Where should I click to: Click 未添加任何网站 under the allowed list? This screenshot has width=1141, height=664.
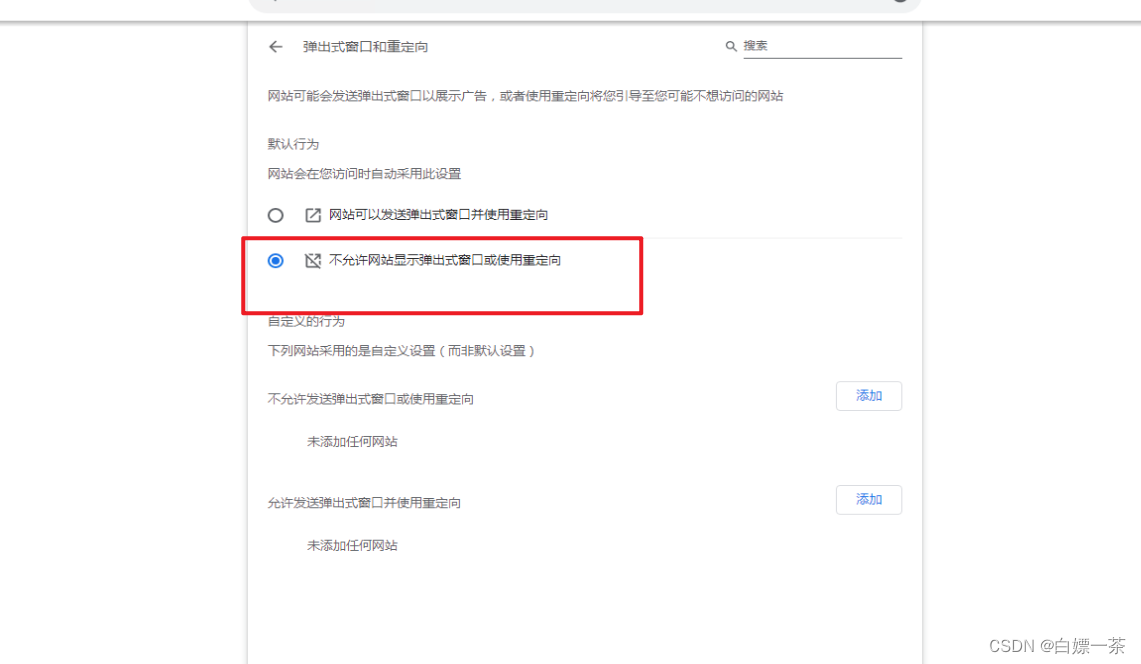[352, 546]
